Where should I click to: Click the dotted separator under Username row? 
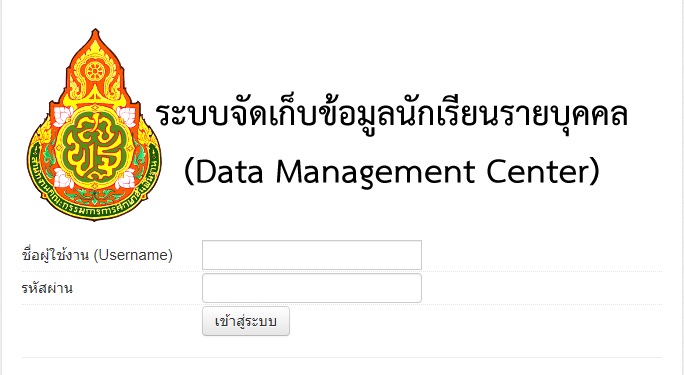[x=342, y=271]
